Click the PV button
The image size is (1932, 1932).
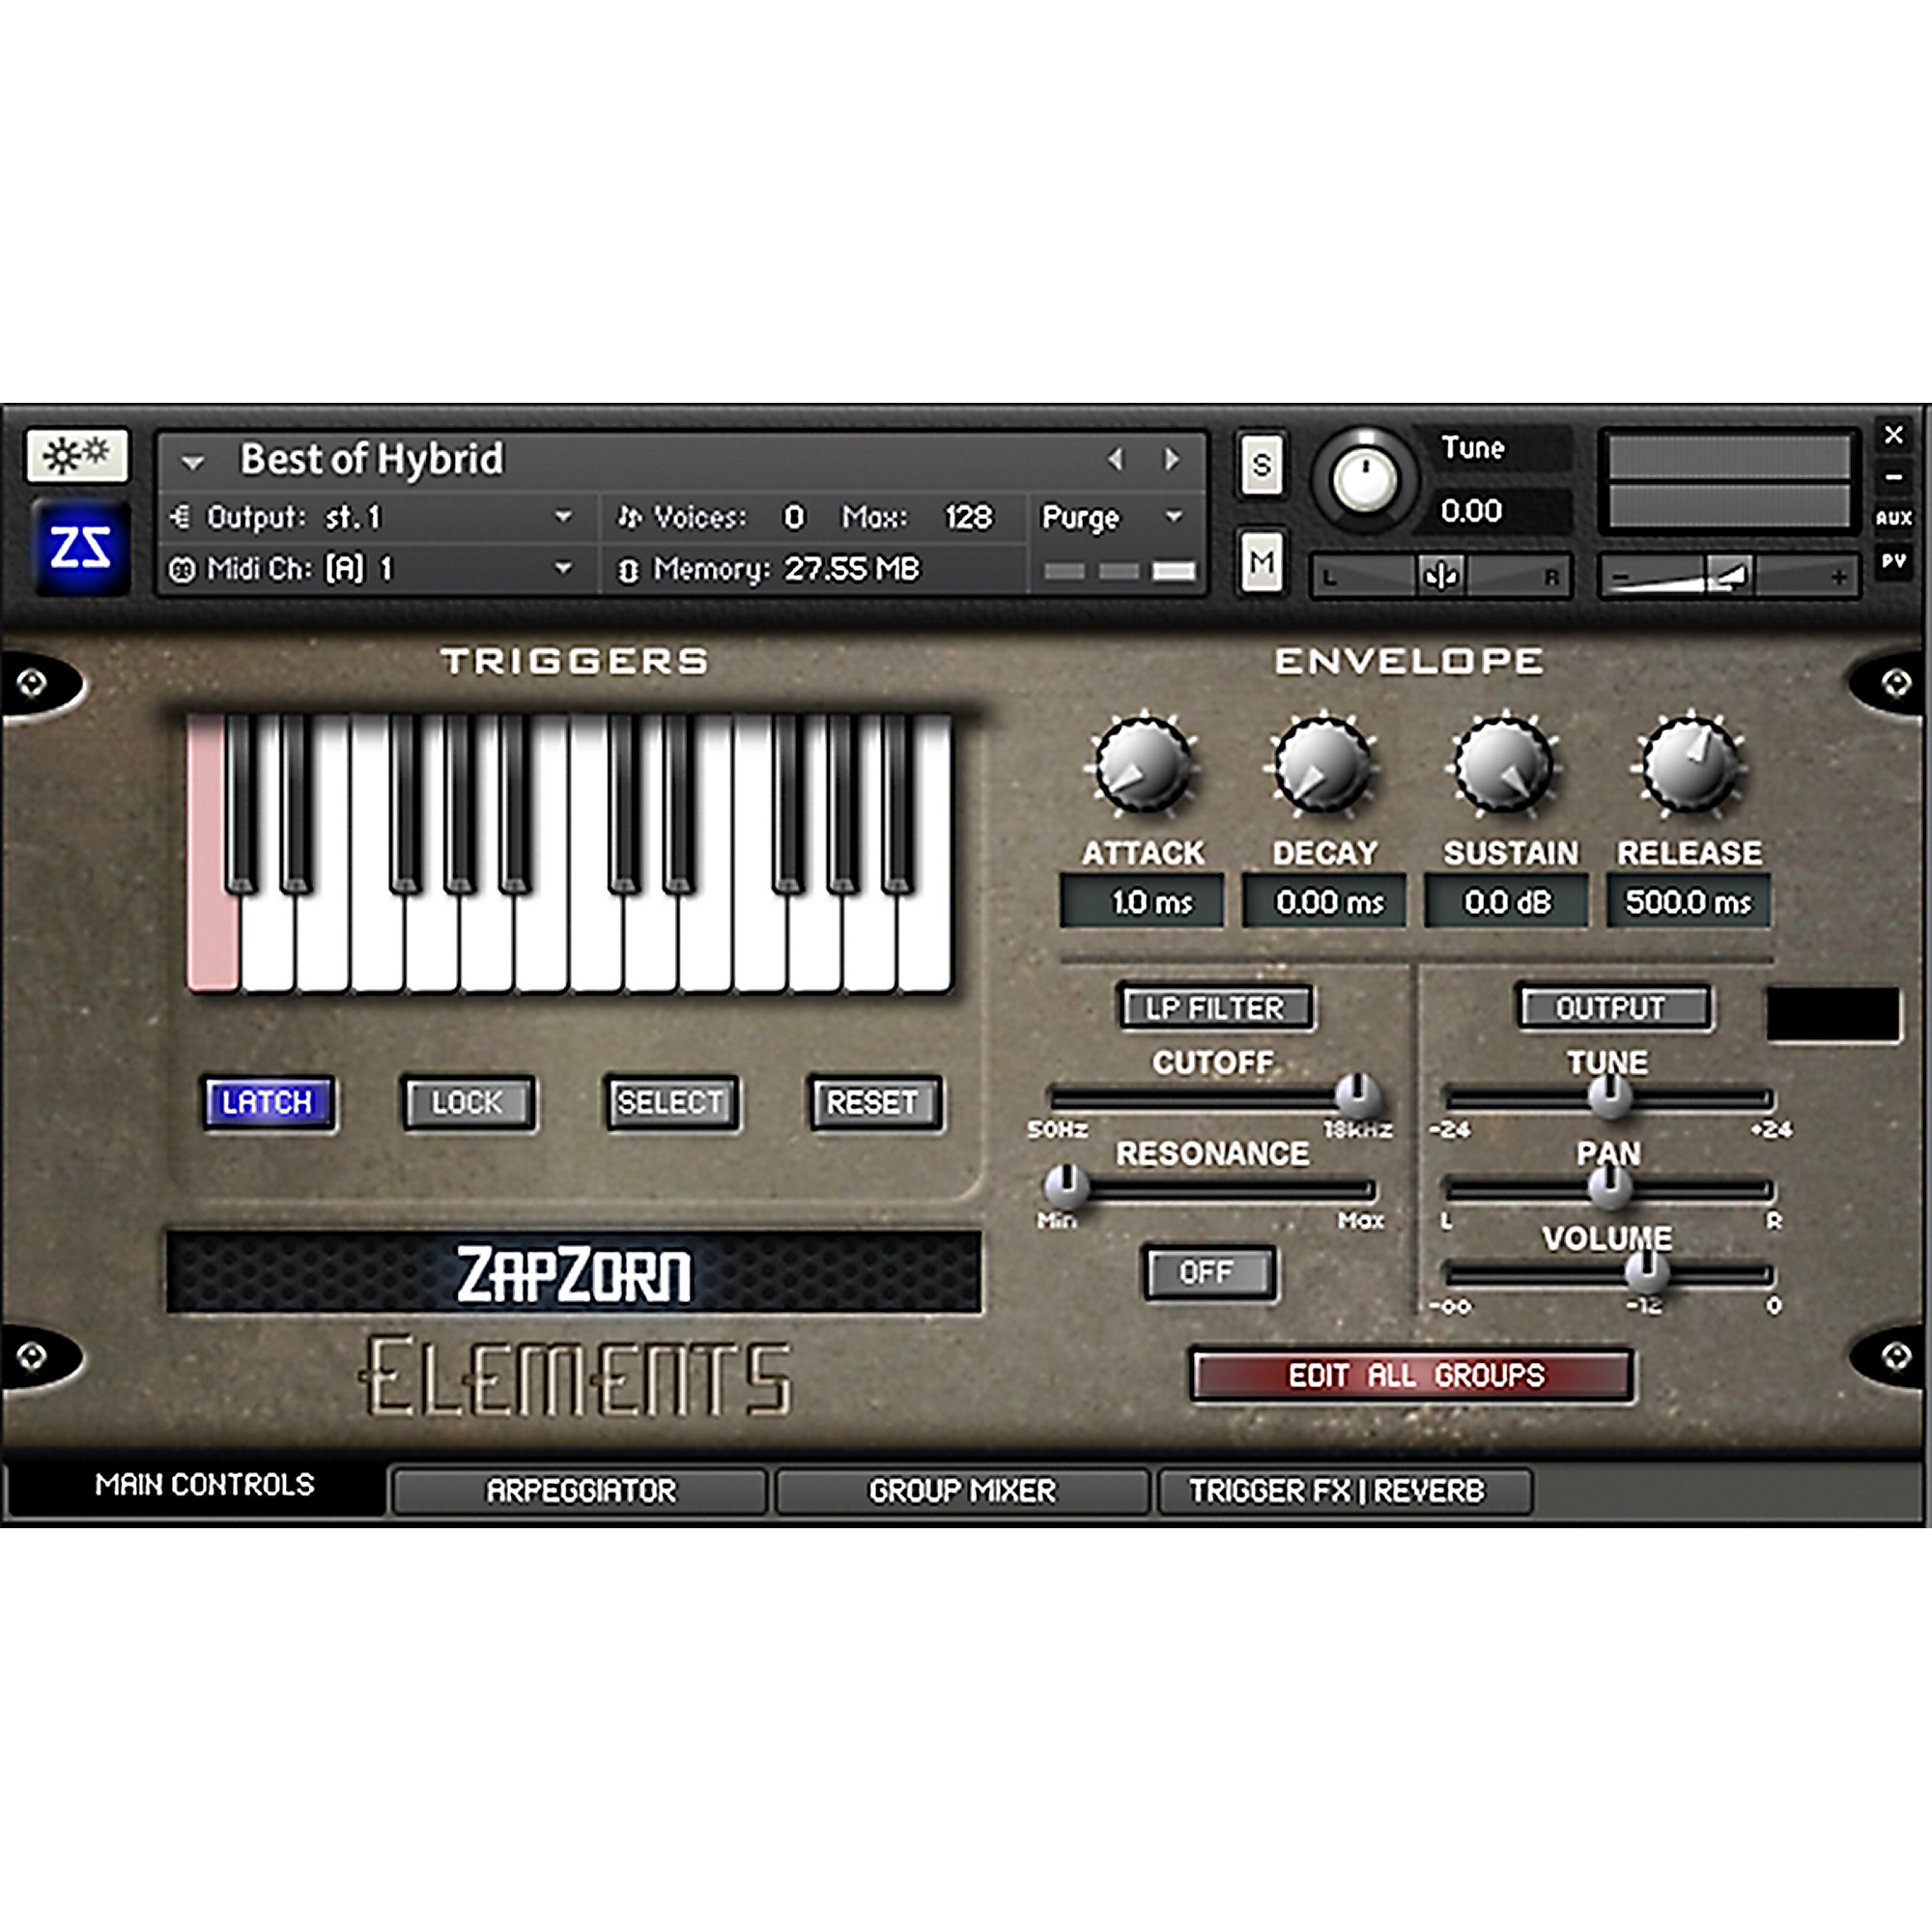point(1893,561)
